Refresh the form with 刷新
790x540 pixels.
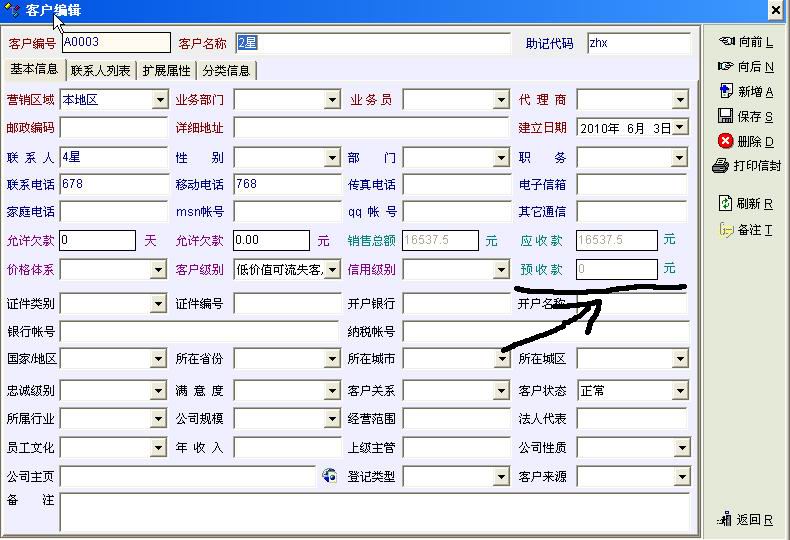point(746,204)
